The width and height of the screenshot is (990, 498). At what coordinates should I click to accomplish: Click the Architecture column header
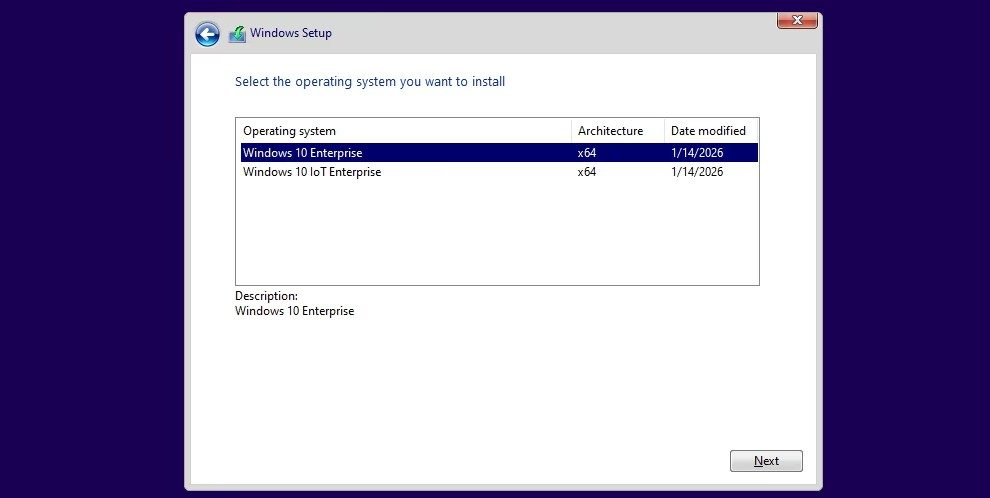618,131
